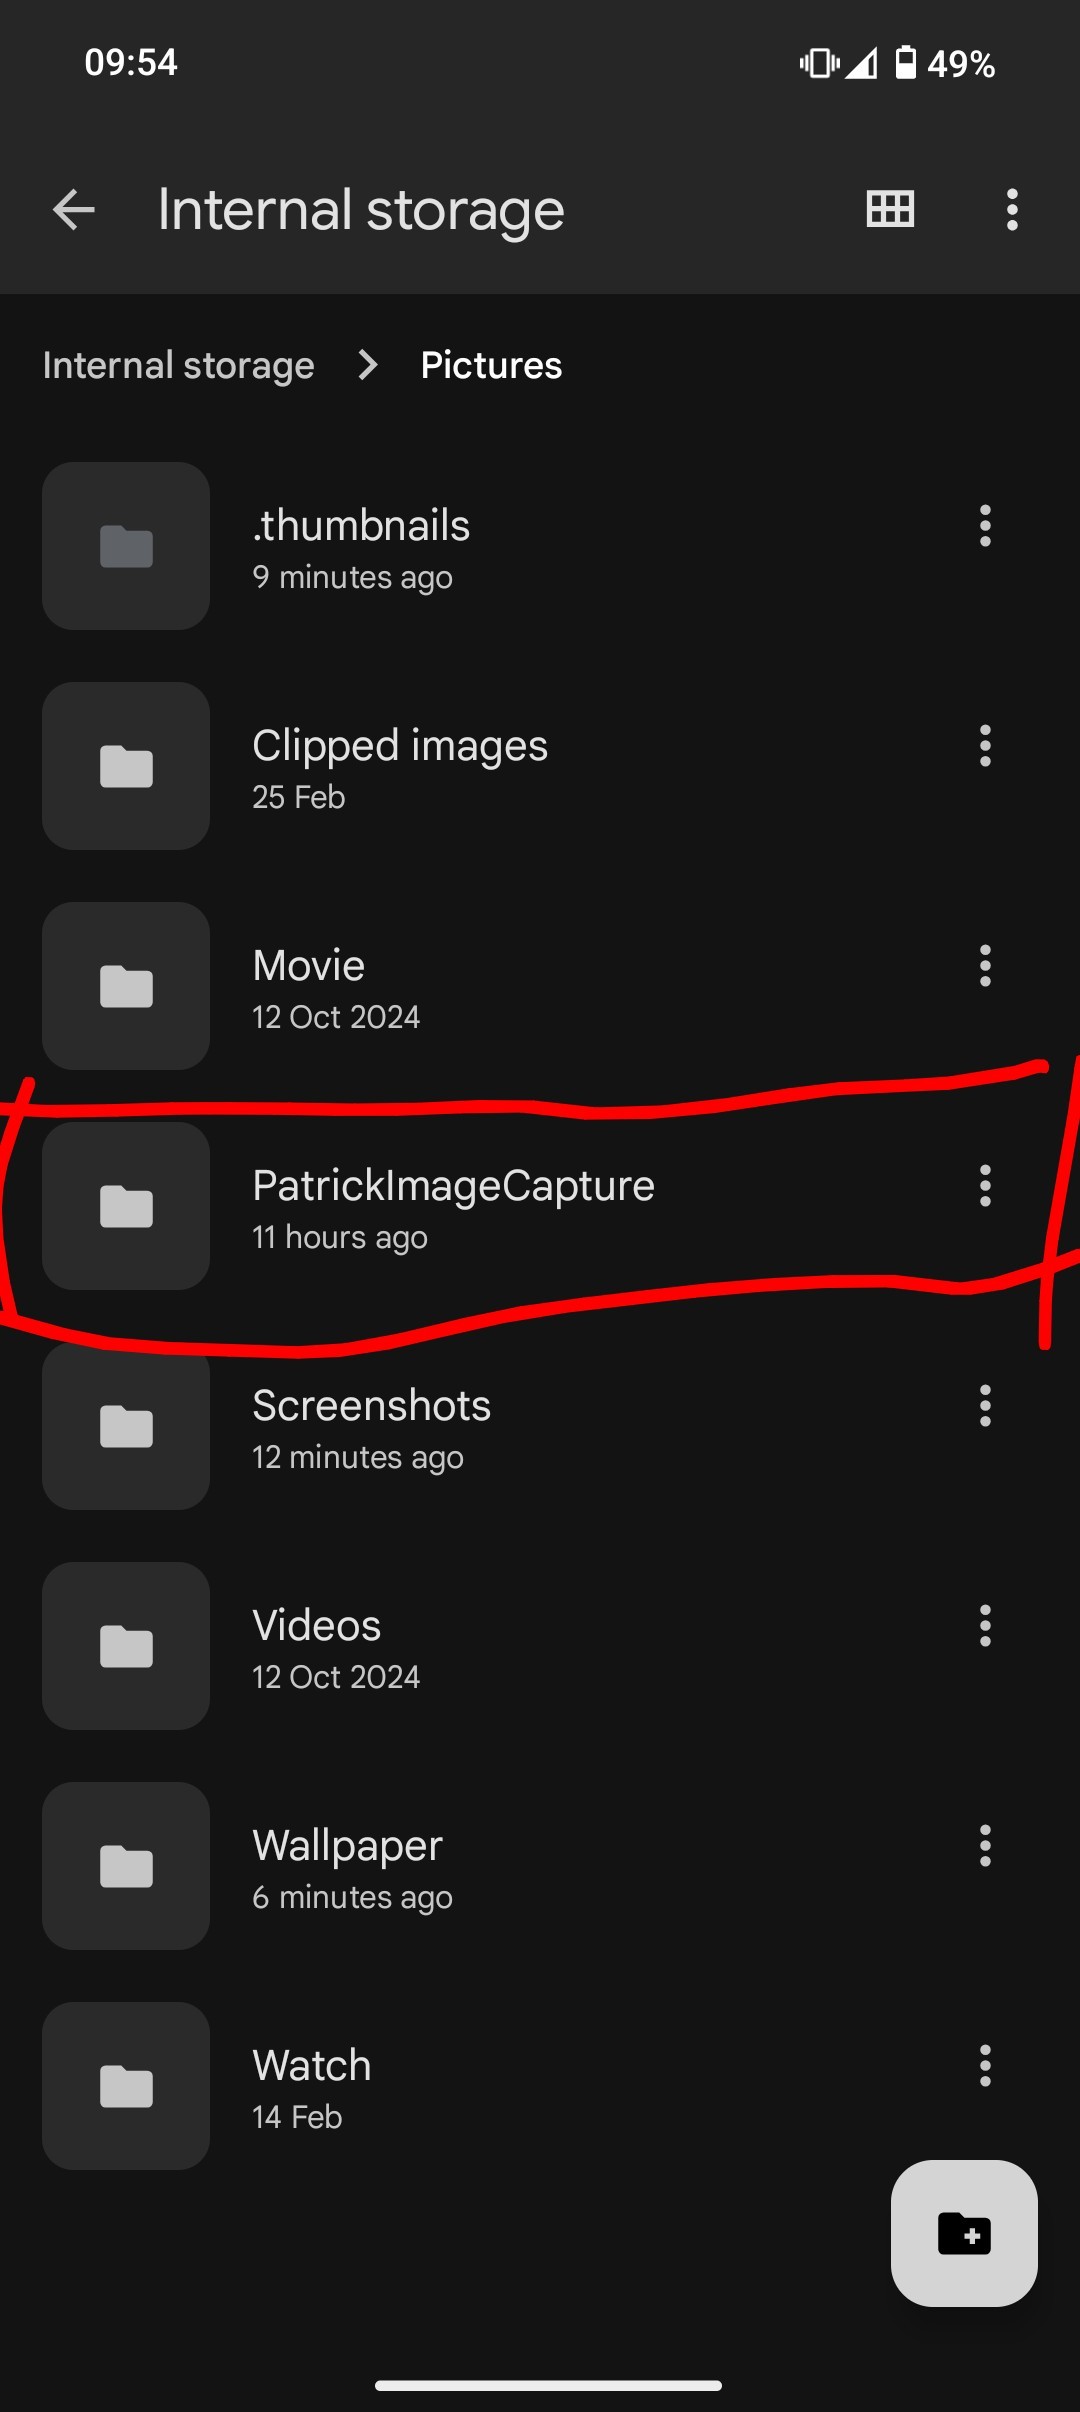Viewport: 1080px width, 2412px height.
Task: Switch to grid view layout
Action: [890, 210]
